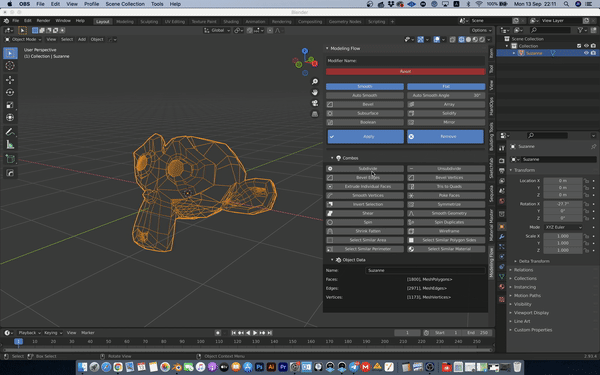Open Modifier properties wrench tab
The image size is (600, 375).
502,237
